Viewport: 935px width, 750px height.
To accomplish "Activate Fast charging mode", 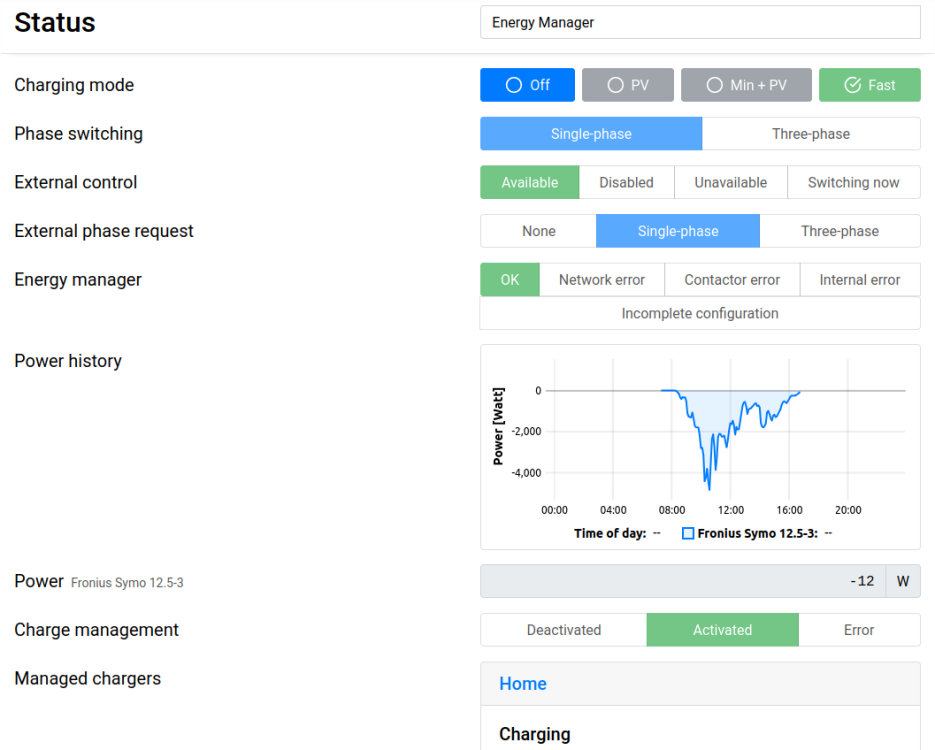I will coord(869,85).
